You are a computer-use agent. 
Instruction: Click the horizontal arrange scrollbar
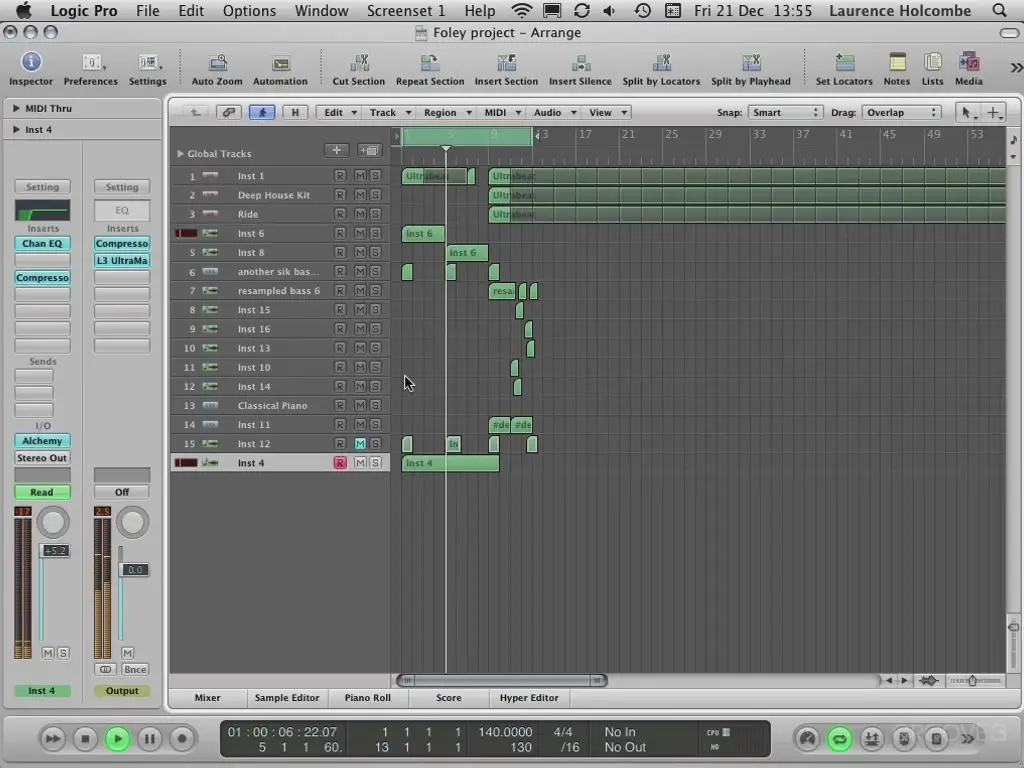[x=502, y=680]
